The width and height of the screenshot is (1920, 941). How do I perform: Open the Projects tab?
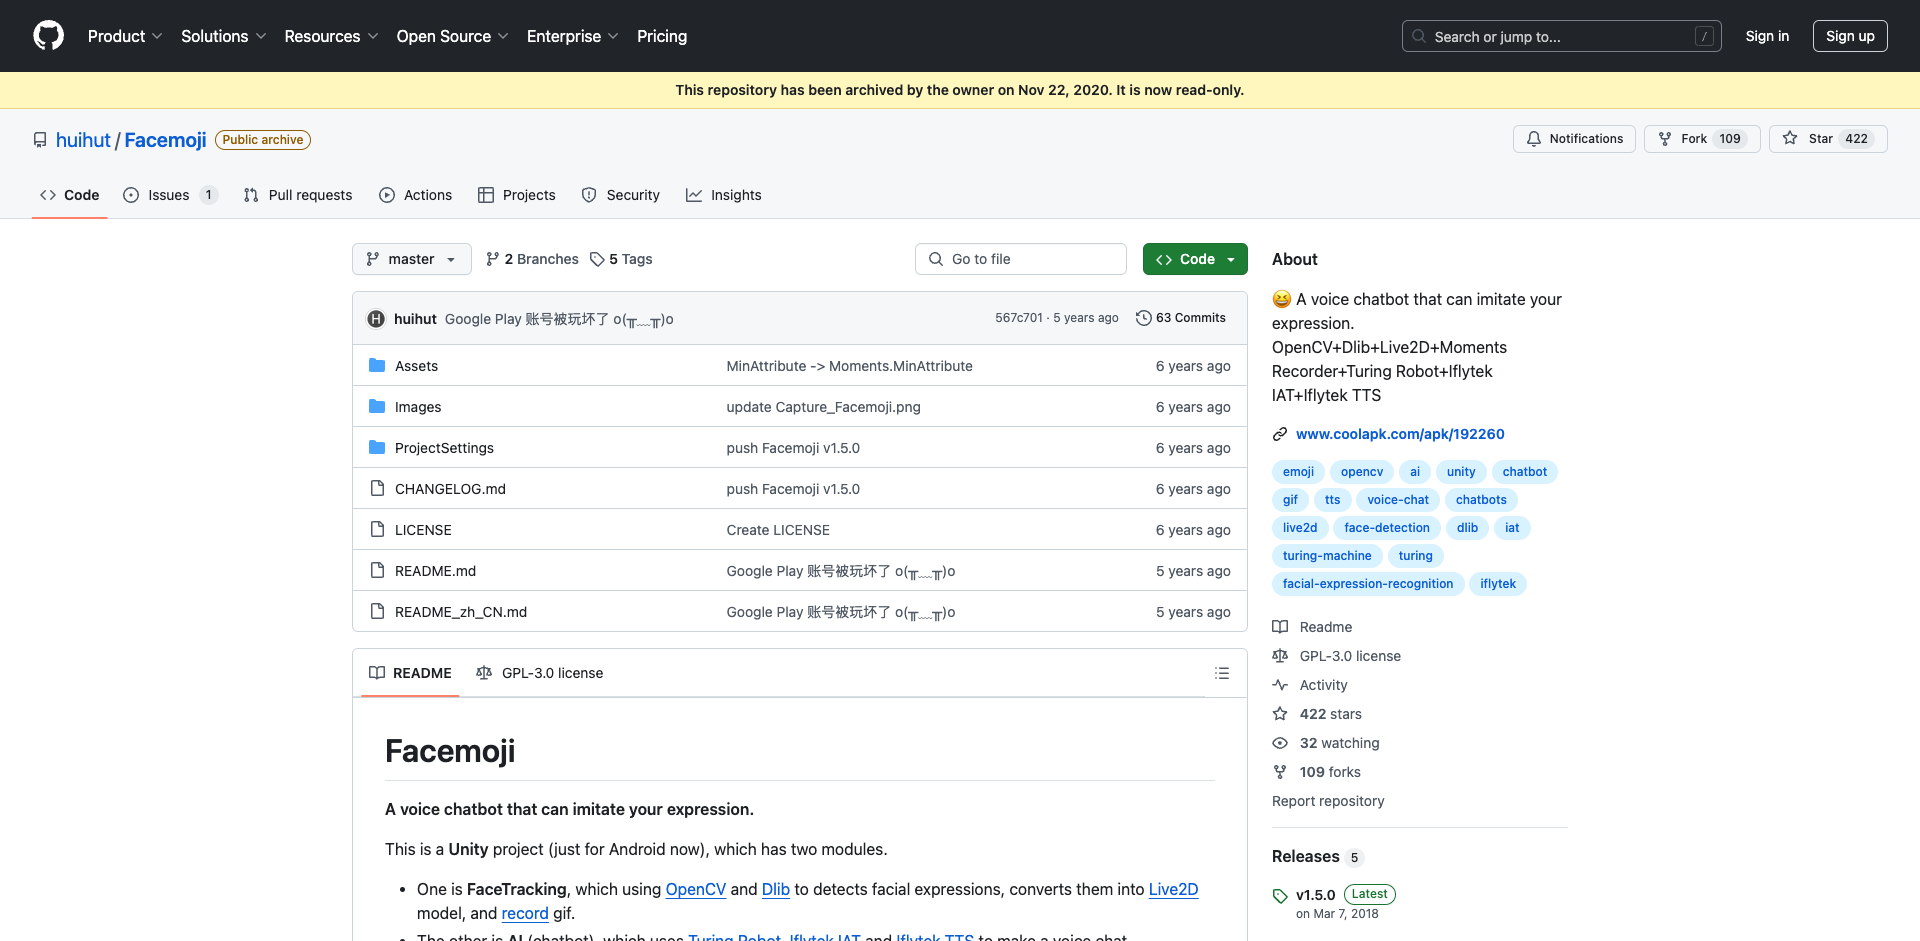(x=517, y=195)
